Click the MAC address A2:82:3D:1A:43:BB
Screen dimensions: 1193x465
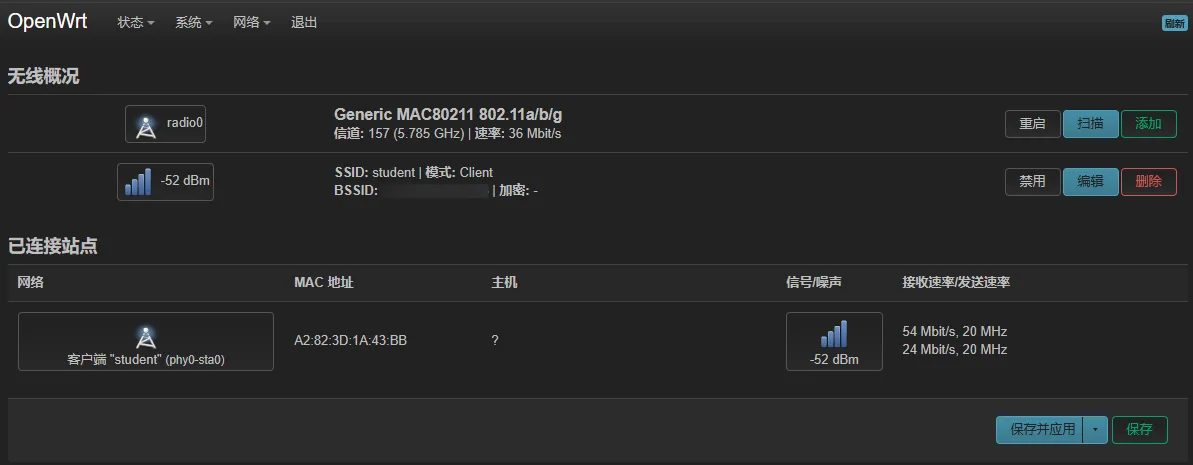point(351,340)
